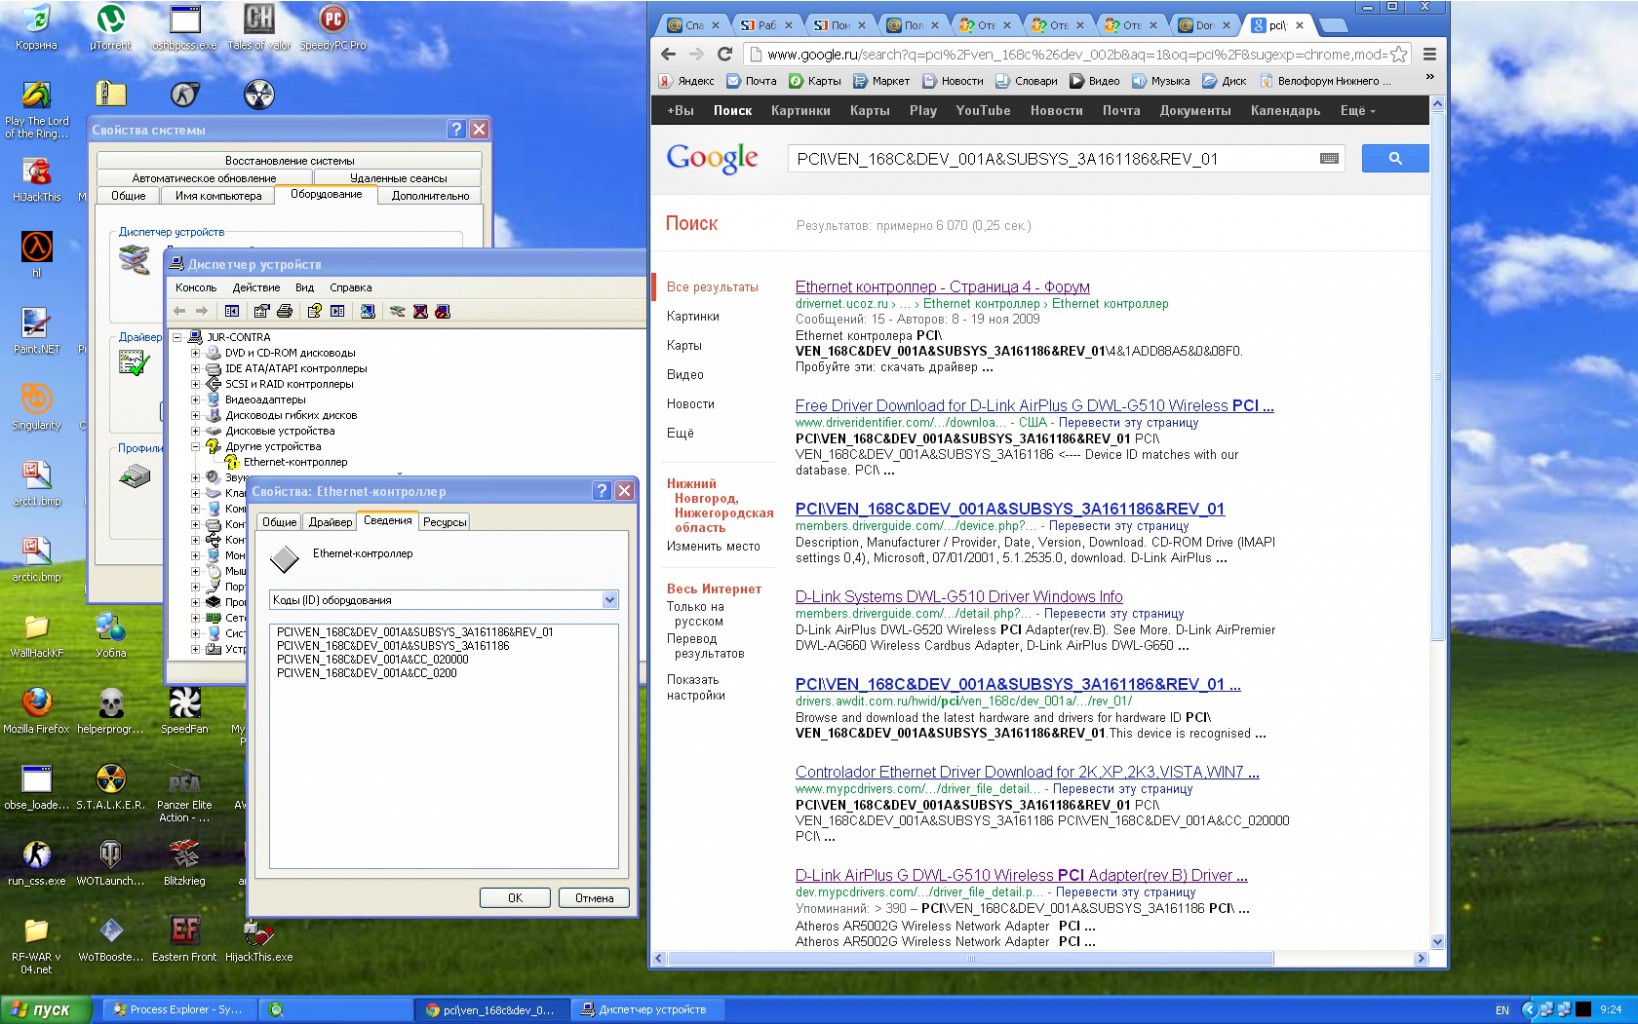Switch to Драйвер tab in Ethernet properties
The height and width of the screenshot is (1024, 1638).
(x=330, y=522)
